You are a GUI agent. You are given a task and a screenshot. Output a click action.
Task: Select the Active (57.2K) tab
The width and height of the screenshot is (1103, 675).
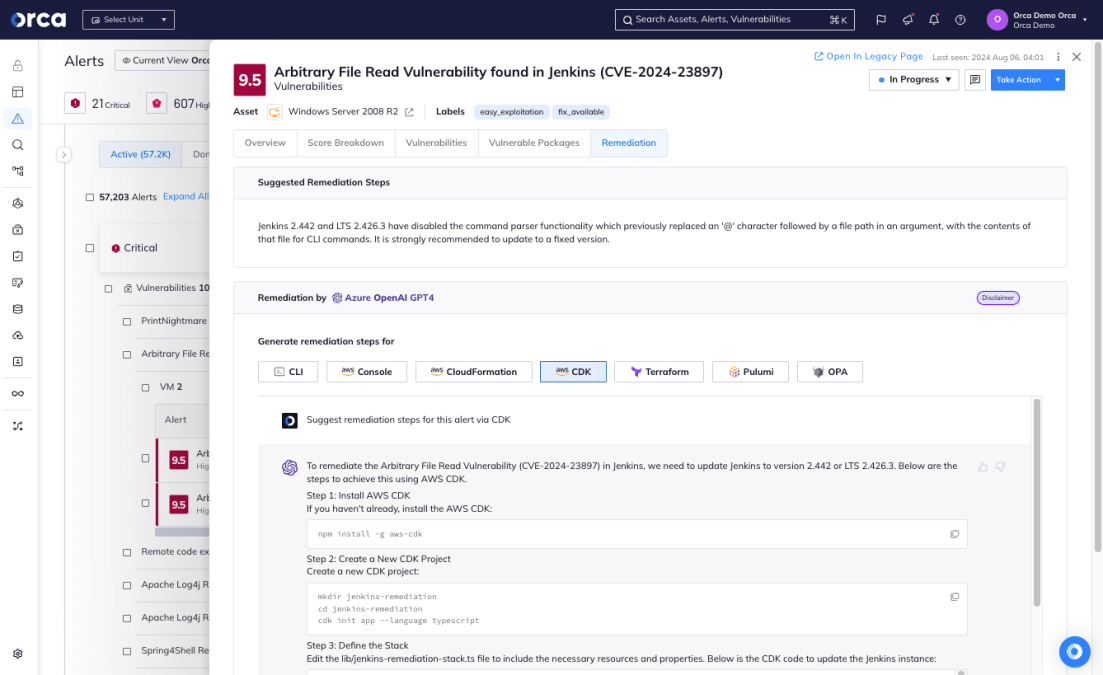141,154
